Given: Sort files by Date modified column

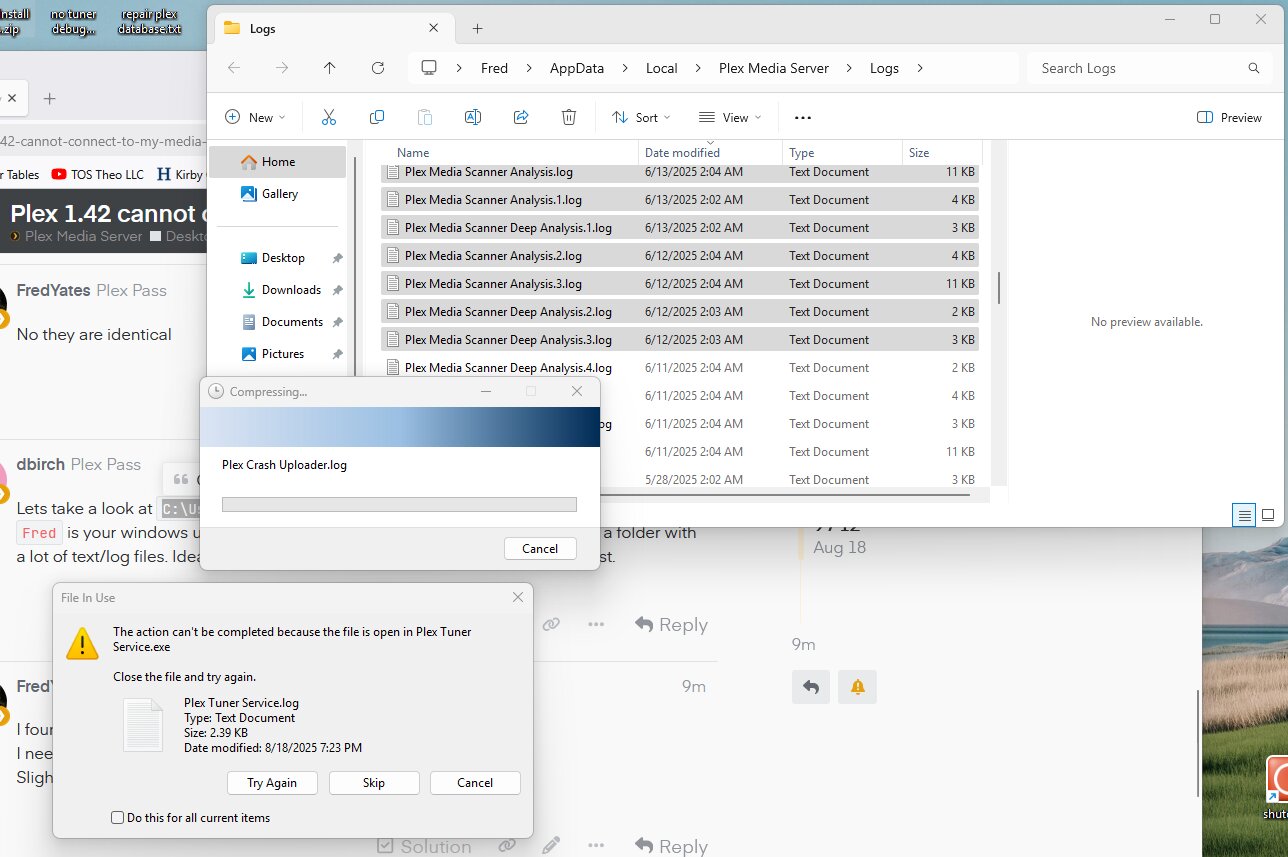Looking at the screenshot, I should tap(710, 153).
